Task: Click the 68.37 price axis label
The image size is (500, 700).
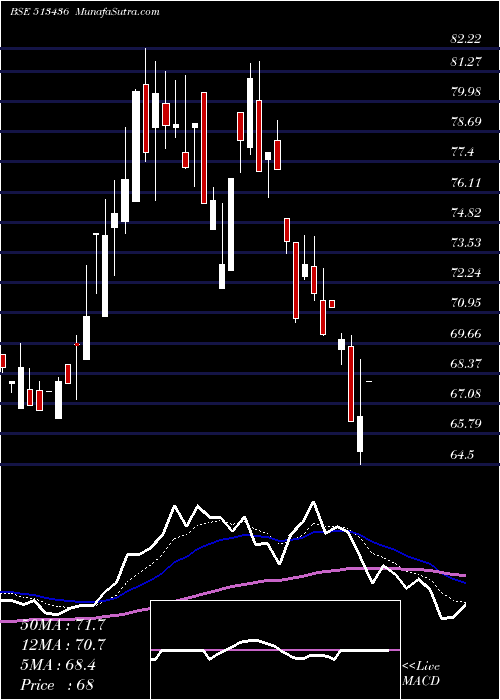Action: tap(466, 364)
